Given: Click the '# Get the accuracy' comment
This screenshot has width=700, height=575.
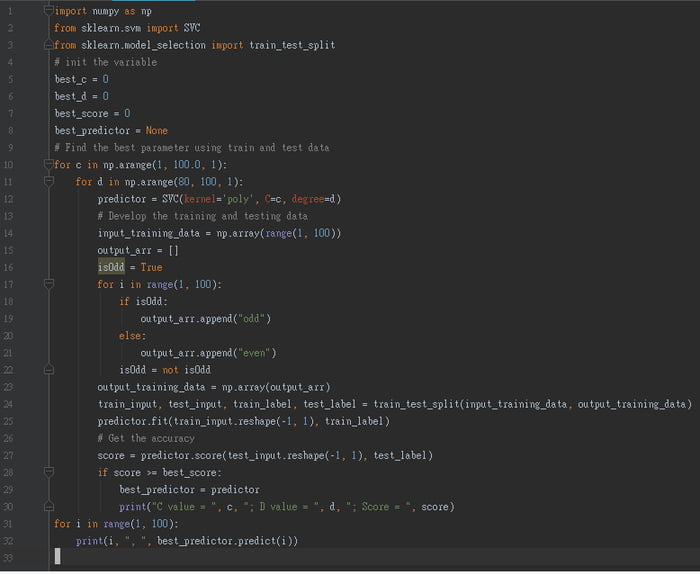Looking at the screenshot, I should click(x=146, y=438).
